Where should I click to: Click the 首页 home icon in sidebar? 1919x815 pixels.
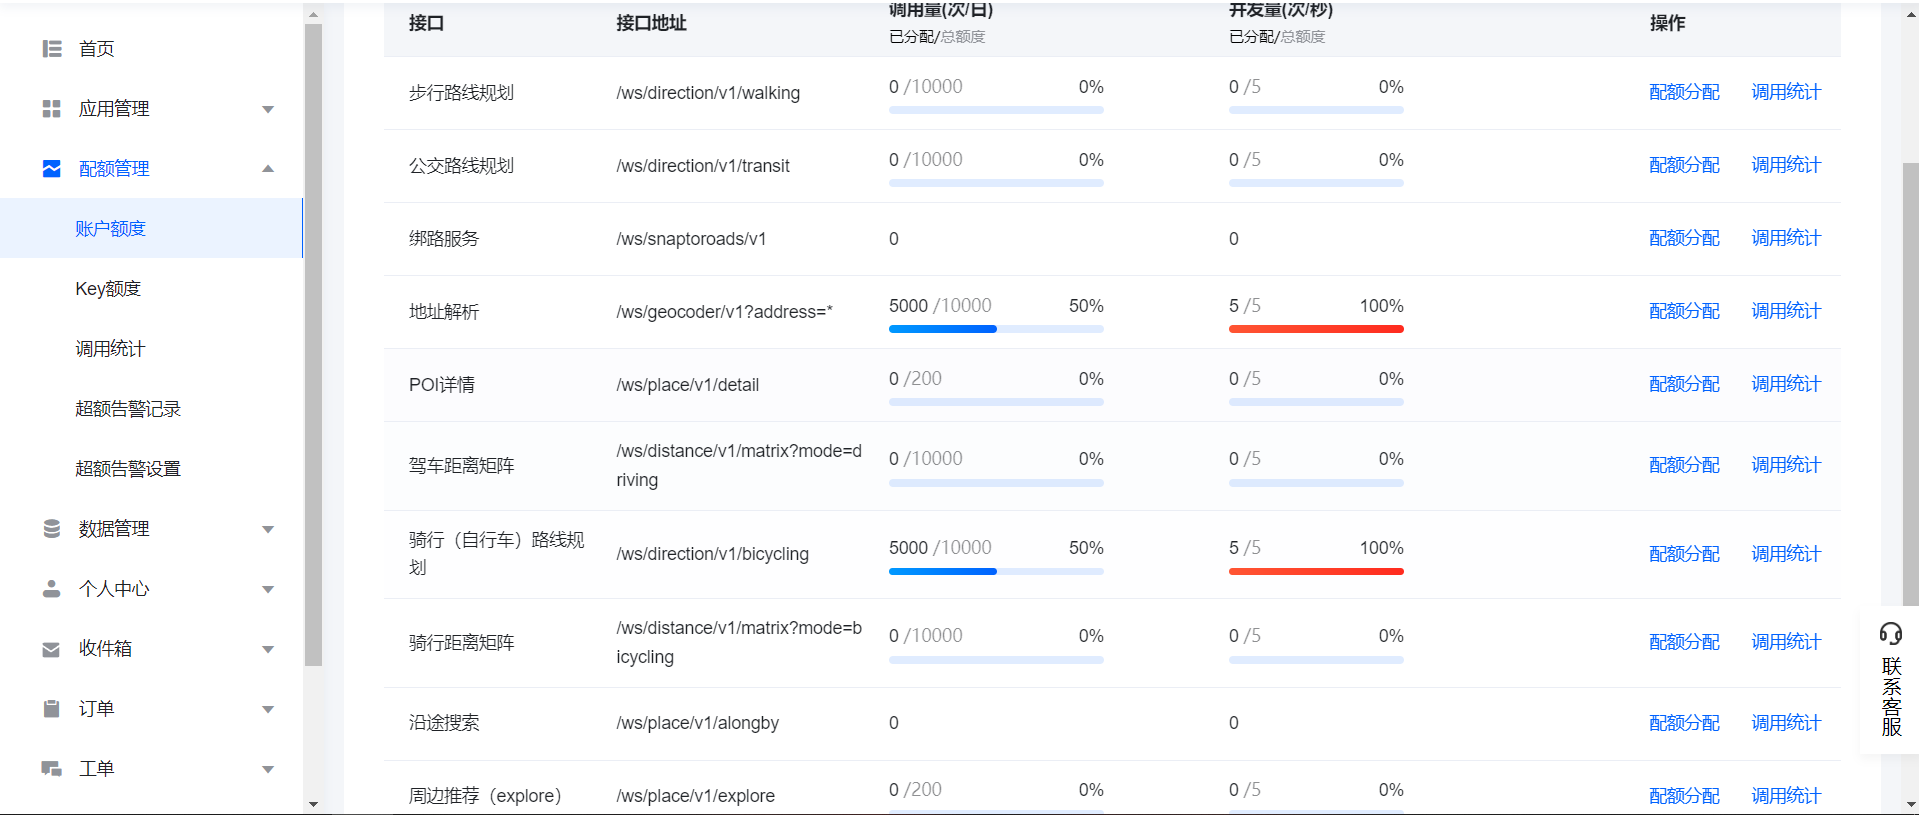(52, 49)
